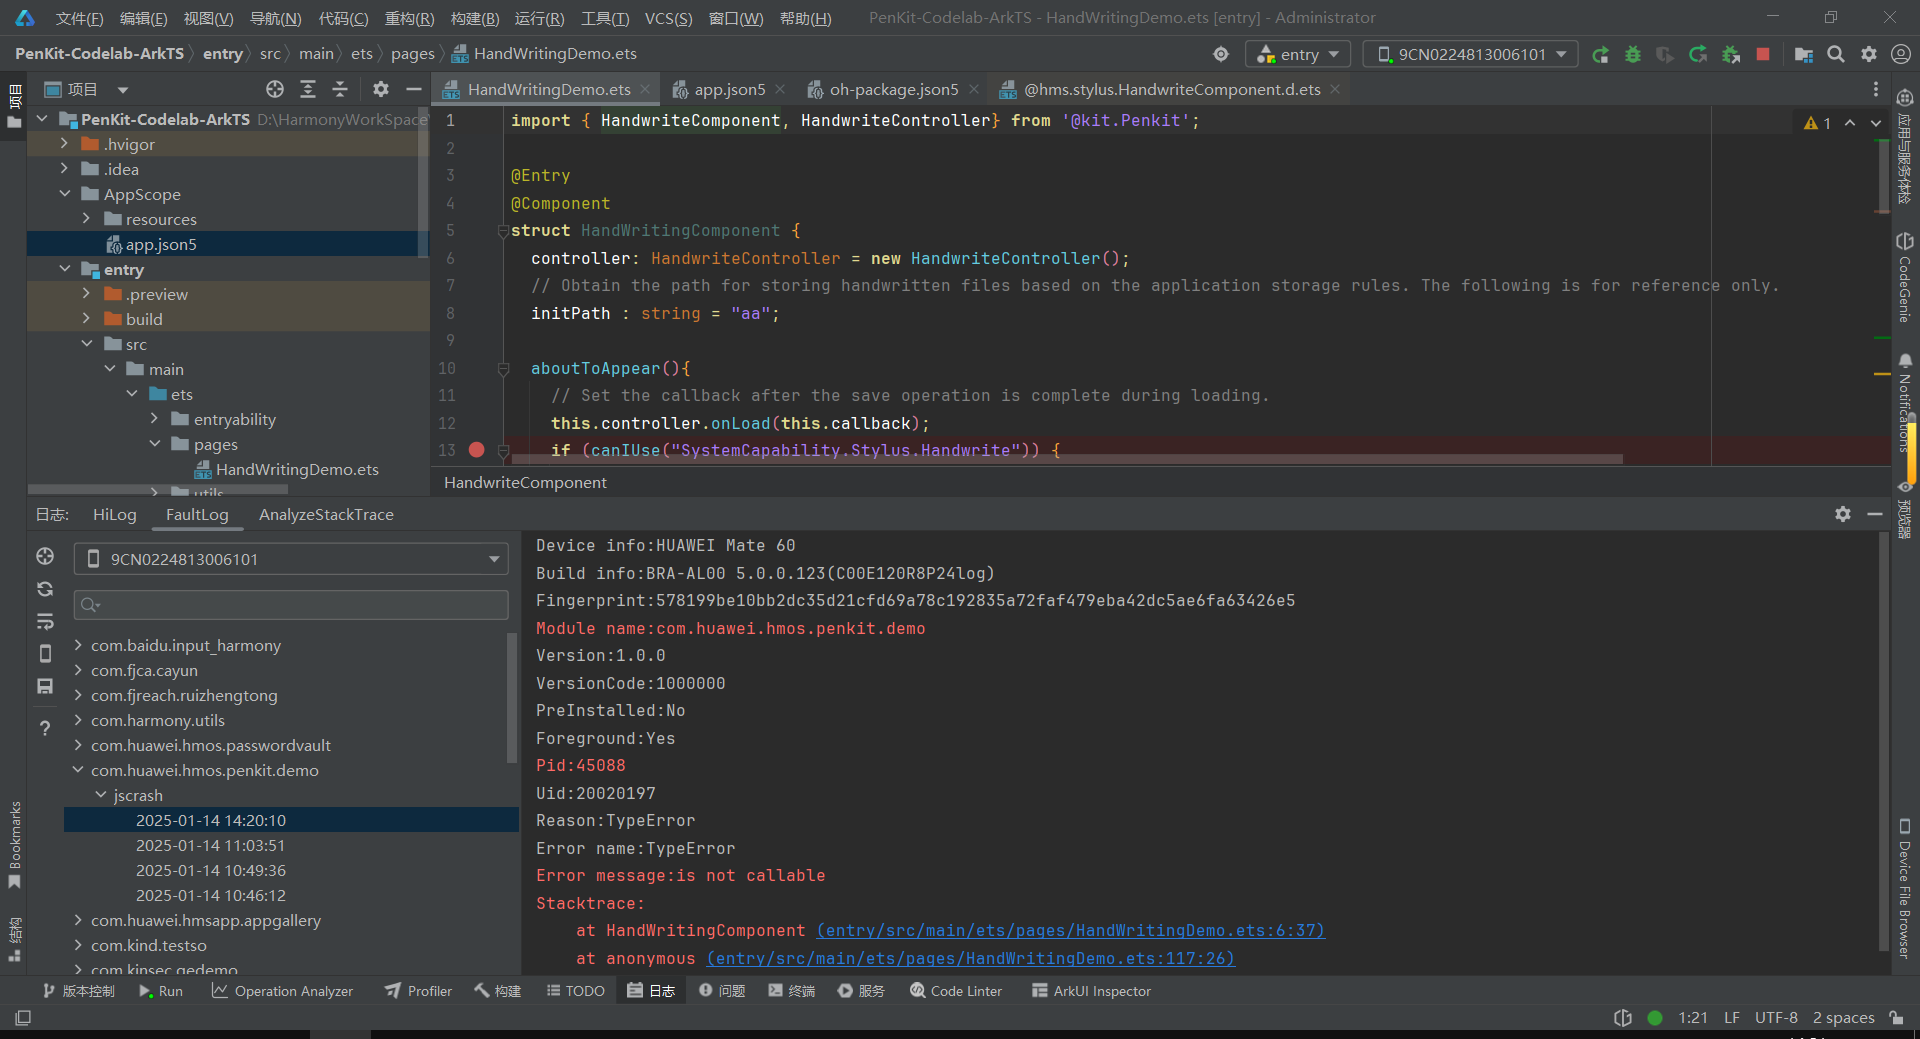The width and height of the screenshot is (1920, 1039).
Task: Click the pages breadcrumb in navigation bar
Action: (x=412, y=54)
